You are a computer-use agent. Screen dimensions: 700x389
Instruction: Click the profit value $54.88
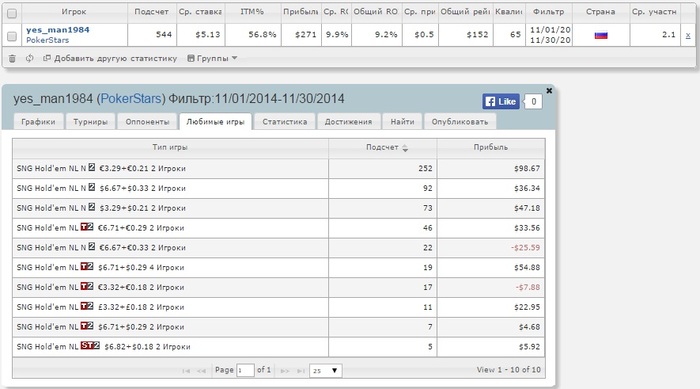pyautogui.click(x=527, y=268)
